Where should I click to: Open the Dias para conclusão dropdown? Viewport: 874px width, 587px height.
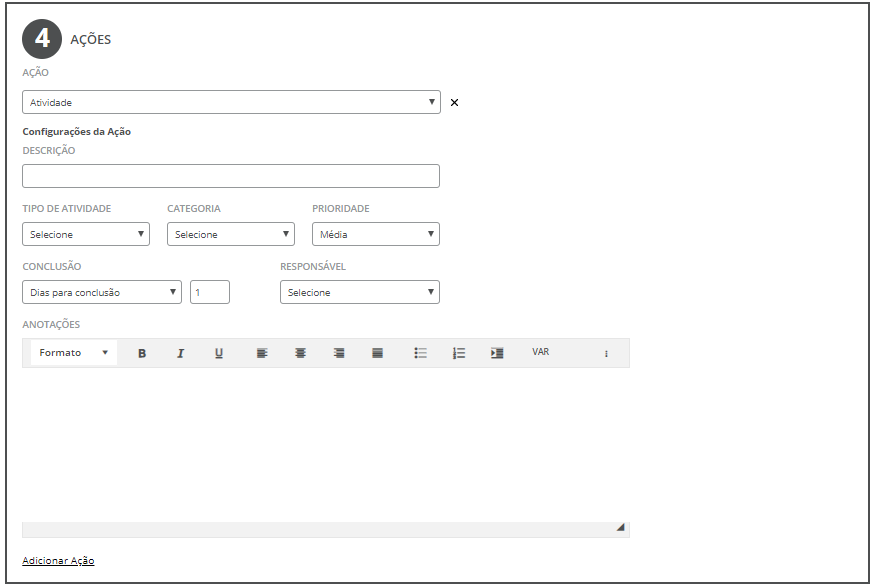102,292
